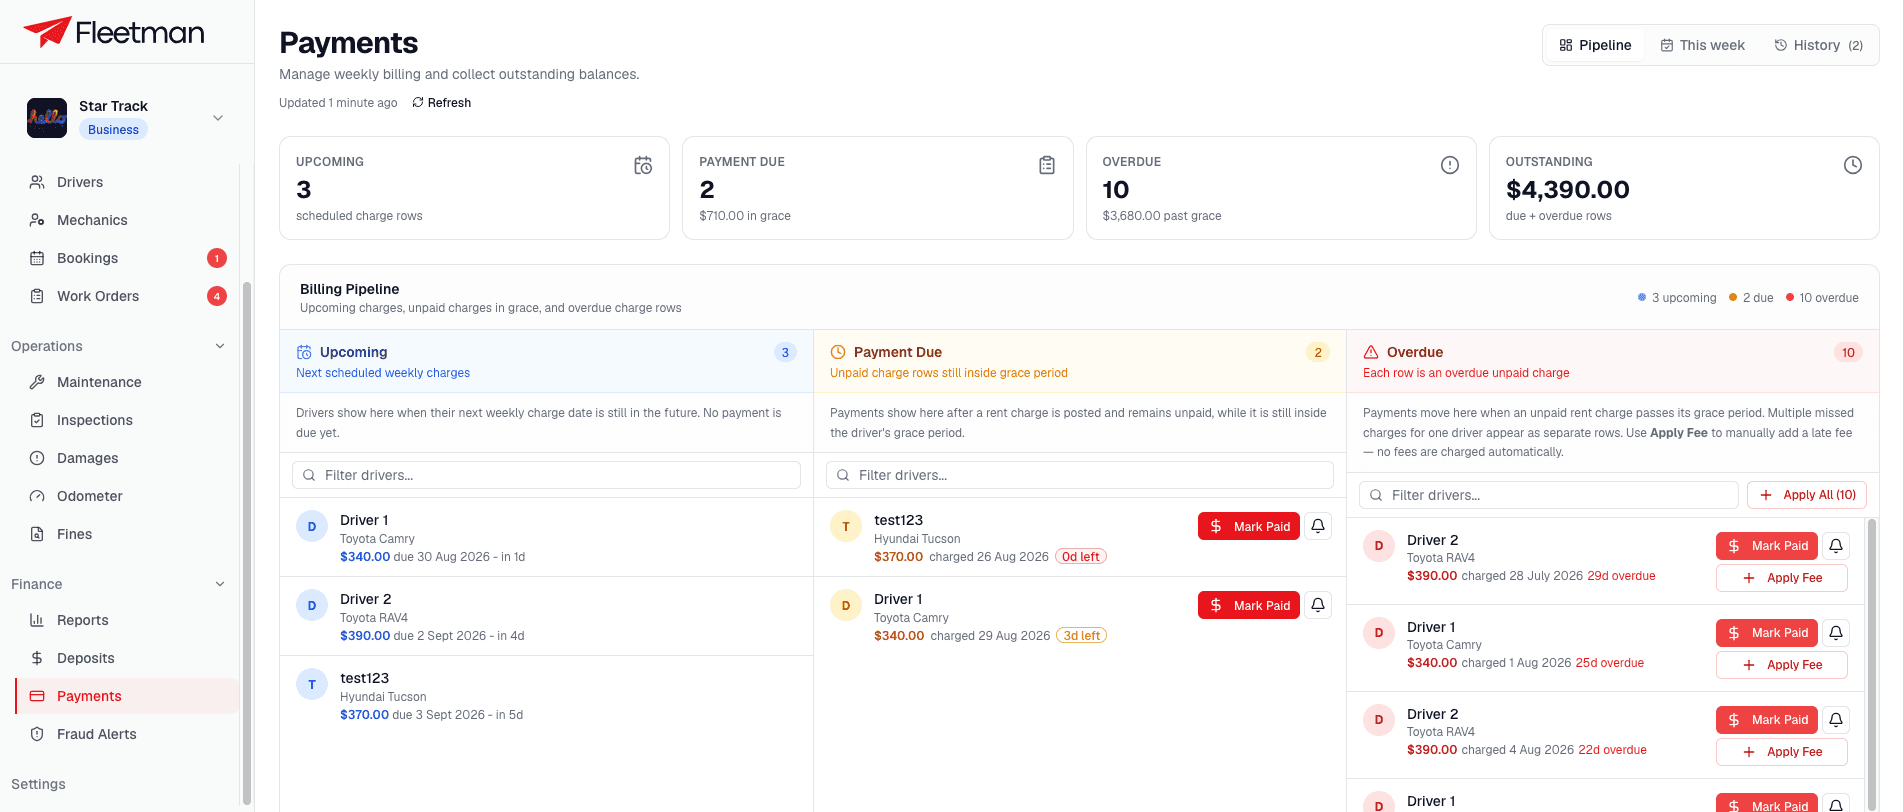
Task: Click the Work Orders red badge 4
Action: [217, 296]
